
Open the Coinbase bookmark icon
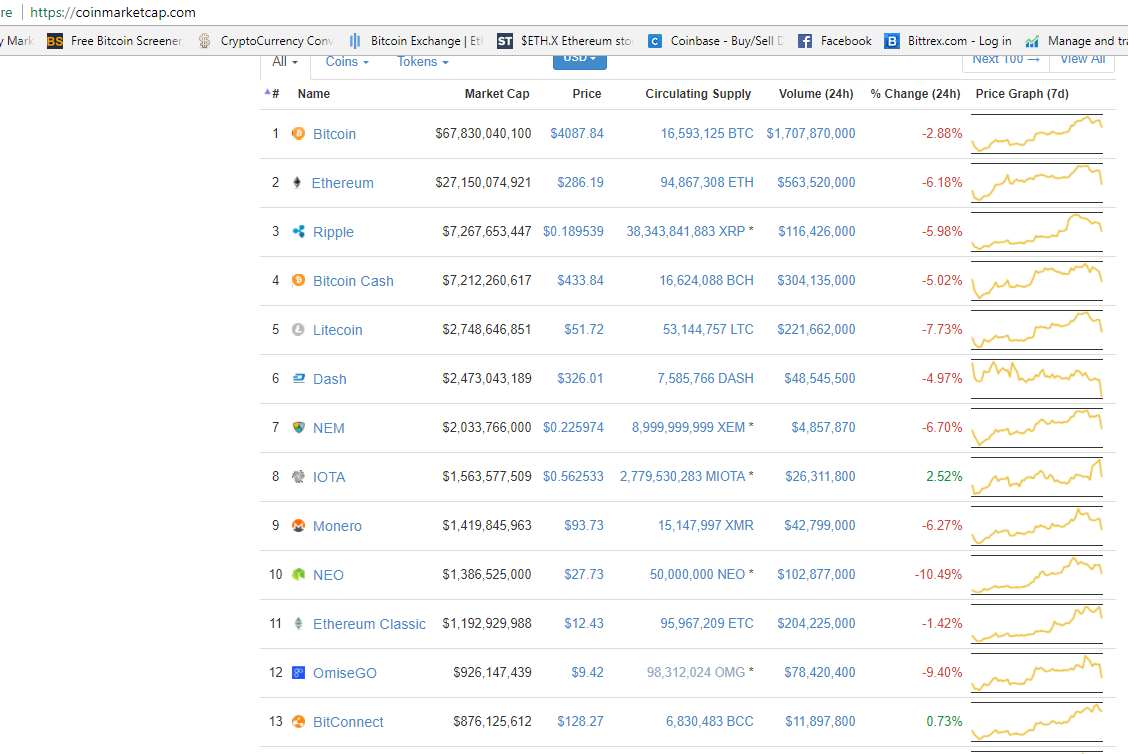pos(655,41)
